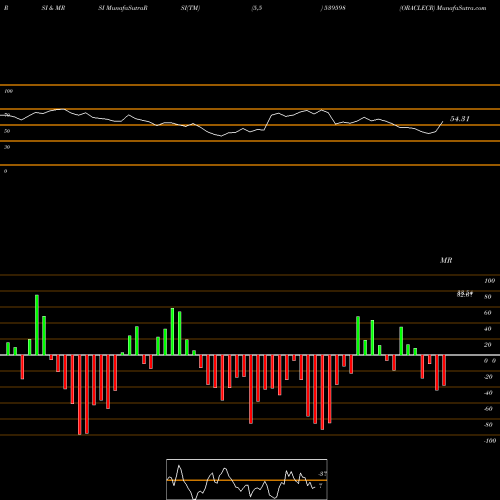Click the 50 label on the RSI panel
Screen dimensions: 500x500
tap(7, 131)
